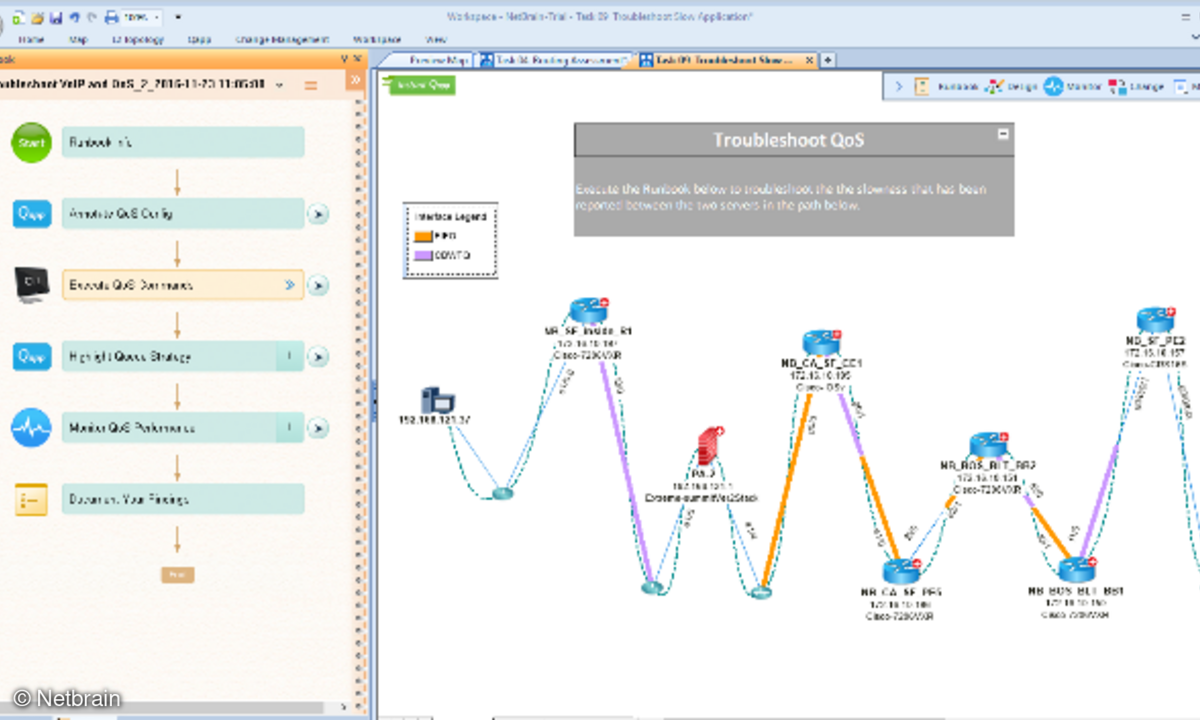This screenshot has height=720, width=1200.
Task: Click the End node of the runbook
Action: point(177,575)
